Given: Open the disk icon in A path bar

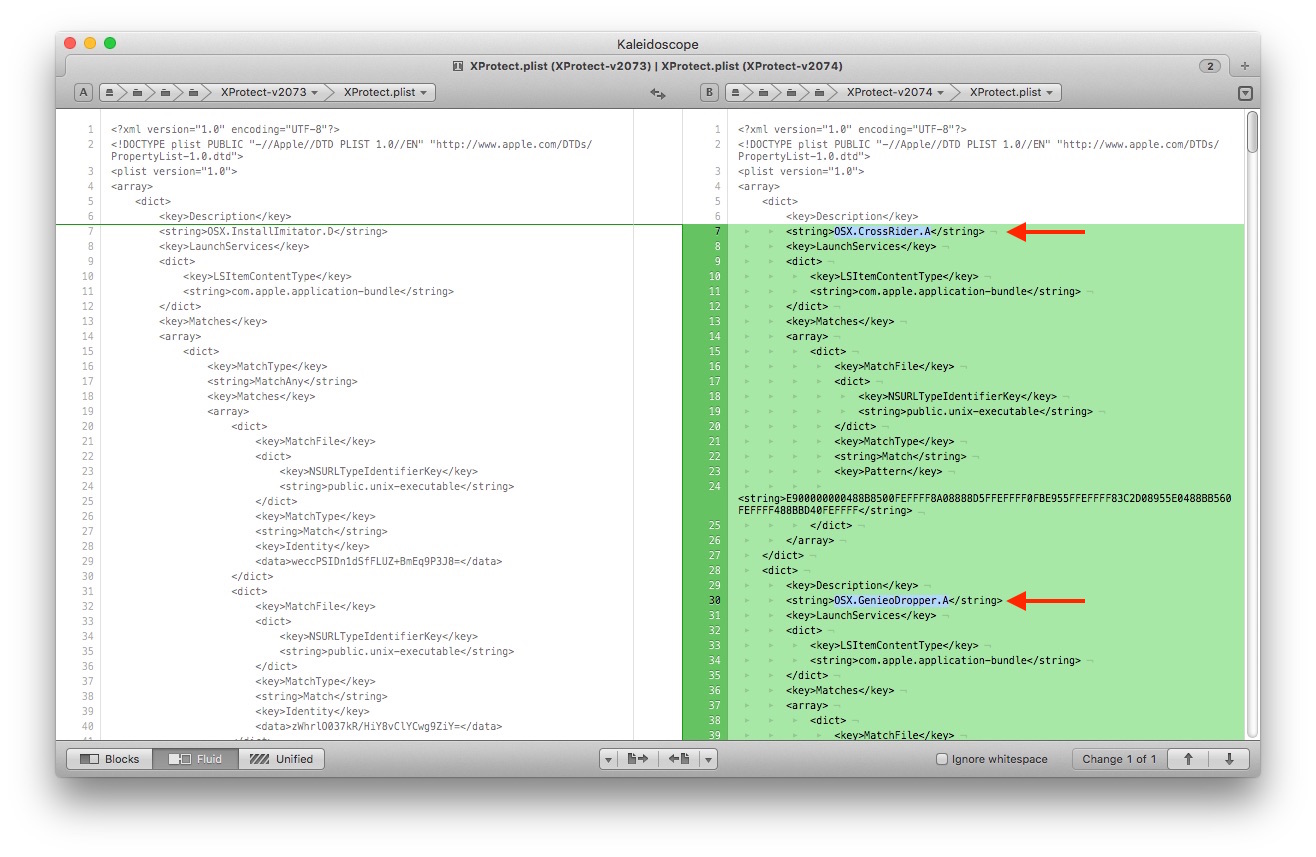Looking at the screenshot, I should (x=109, y=92).
